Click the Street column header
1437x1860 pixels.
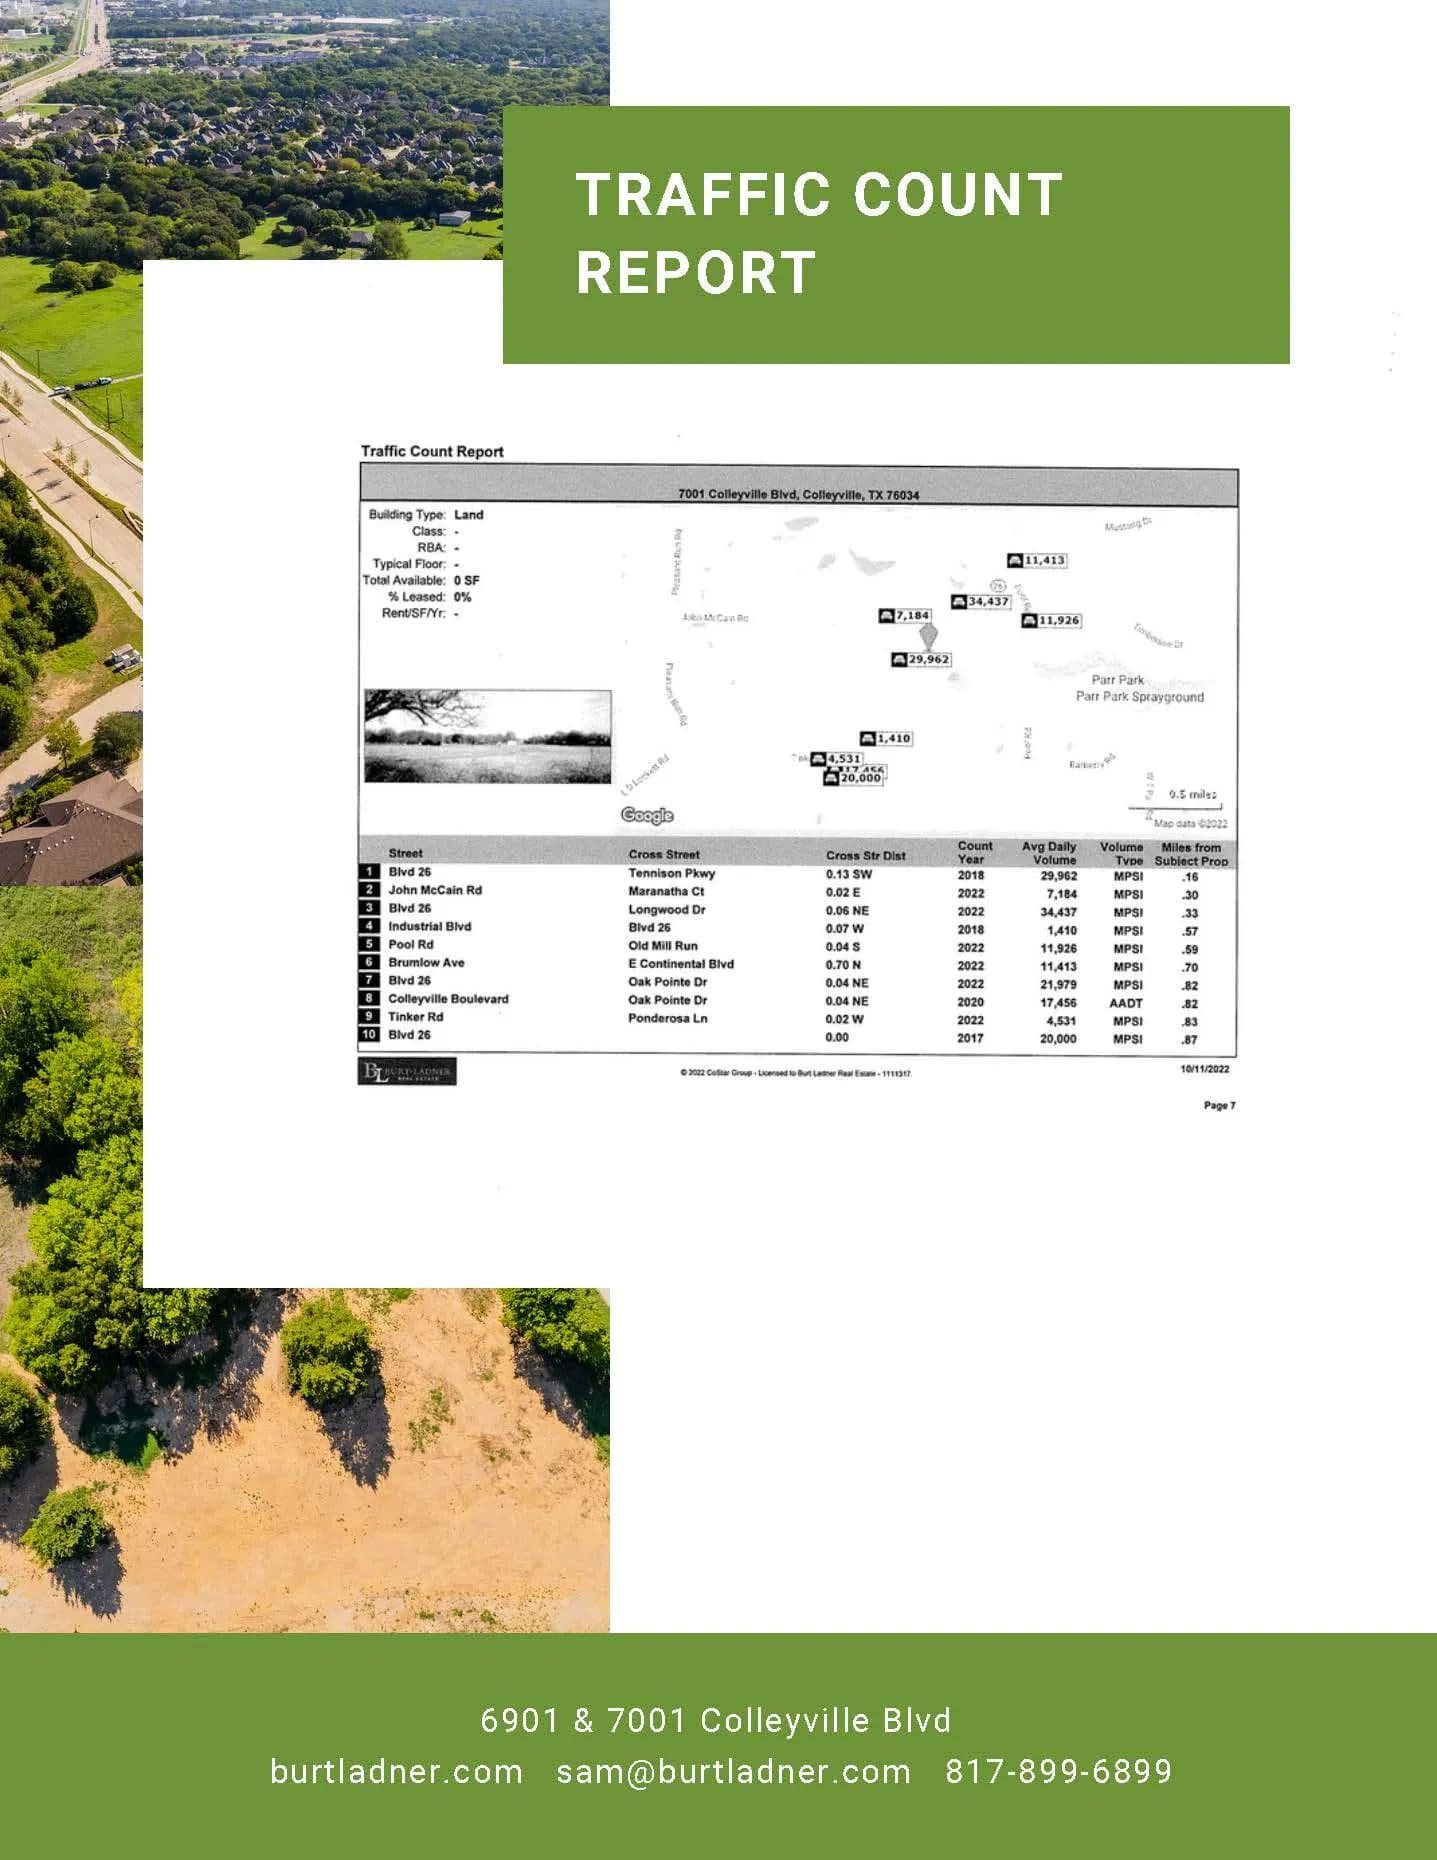[405, 853]
